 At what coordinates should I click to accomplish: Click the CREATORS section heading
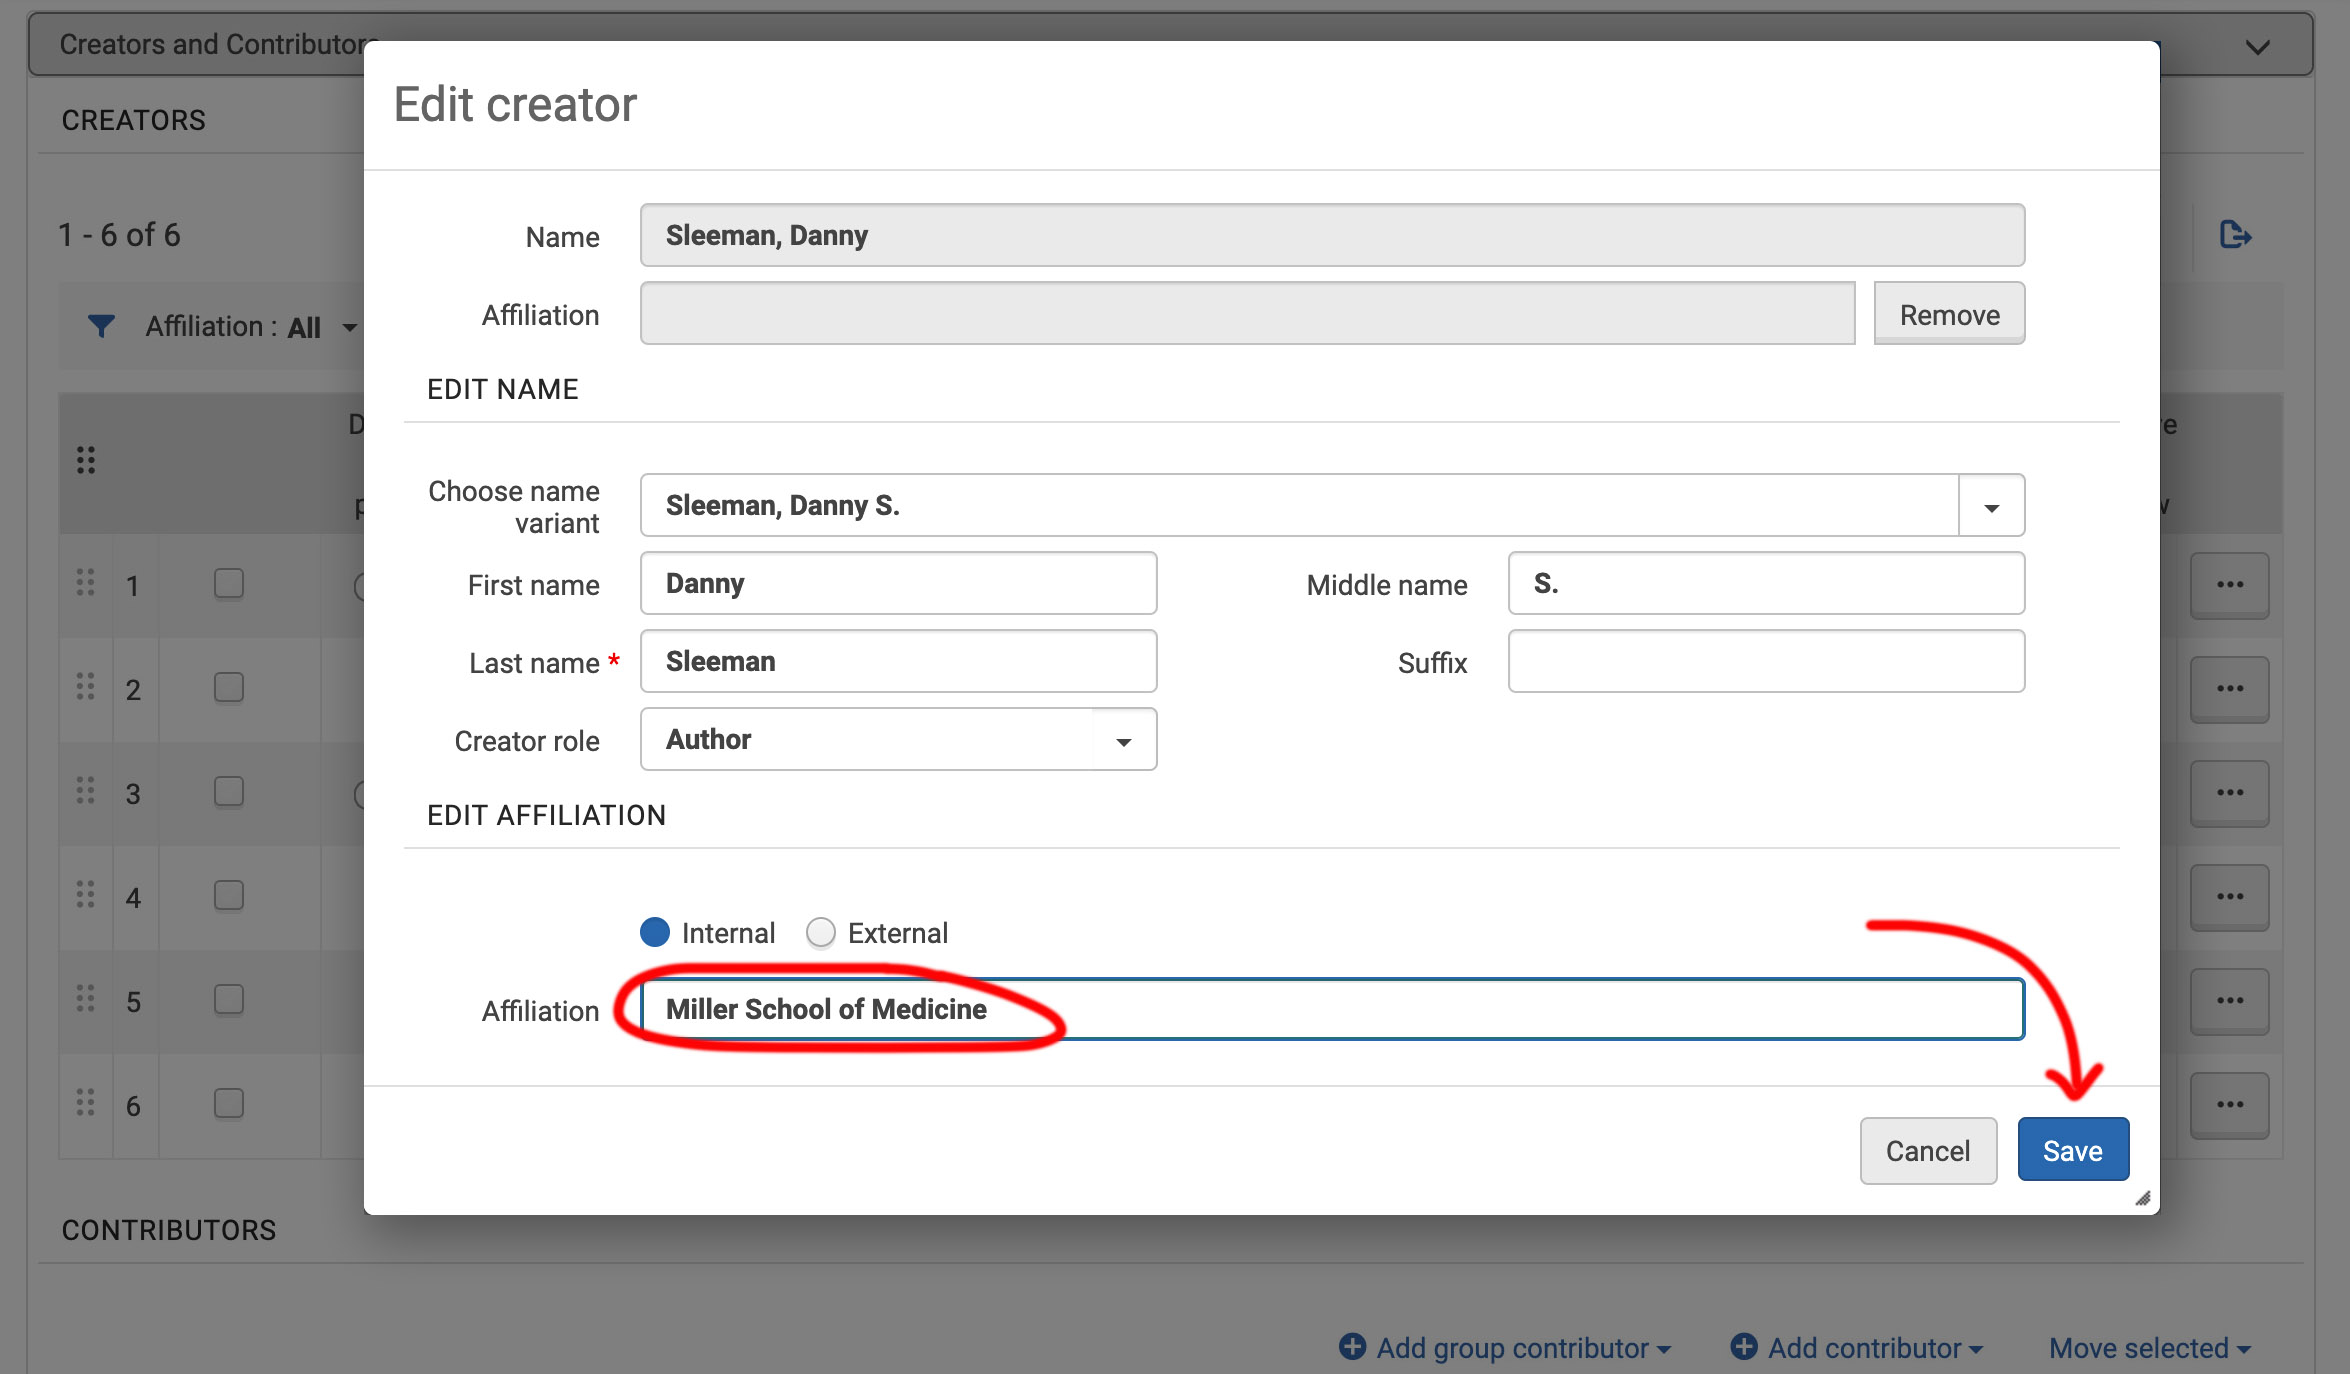point(134,120)
